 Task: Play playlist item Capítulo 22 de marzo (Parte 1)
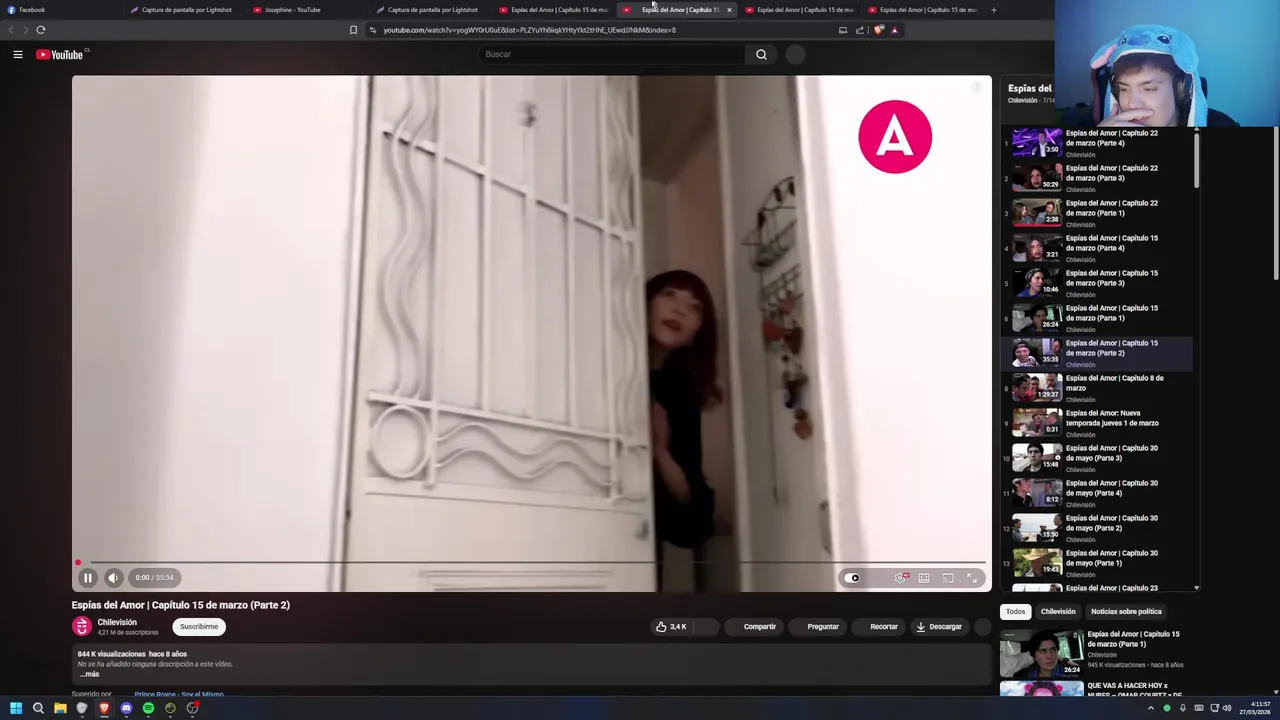tap(1097, 213)
